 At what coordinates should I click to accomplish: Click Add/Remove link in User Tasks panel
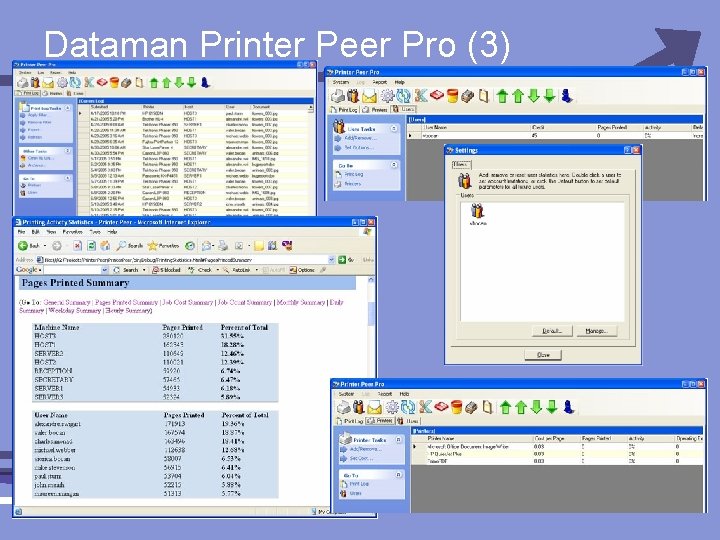(x=360, y=138)
